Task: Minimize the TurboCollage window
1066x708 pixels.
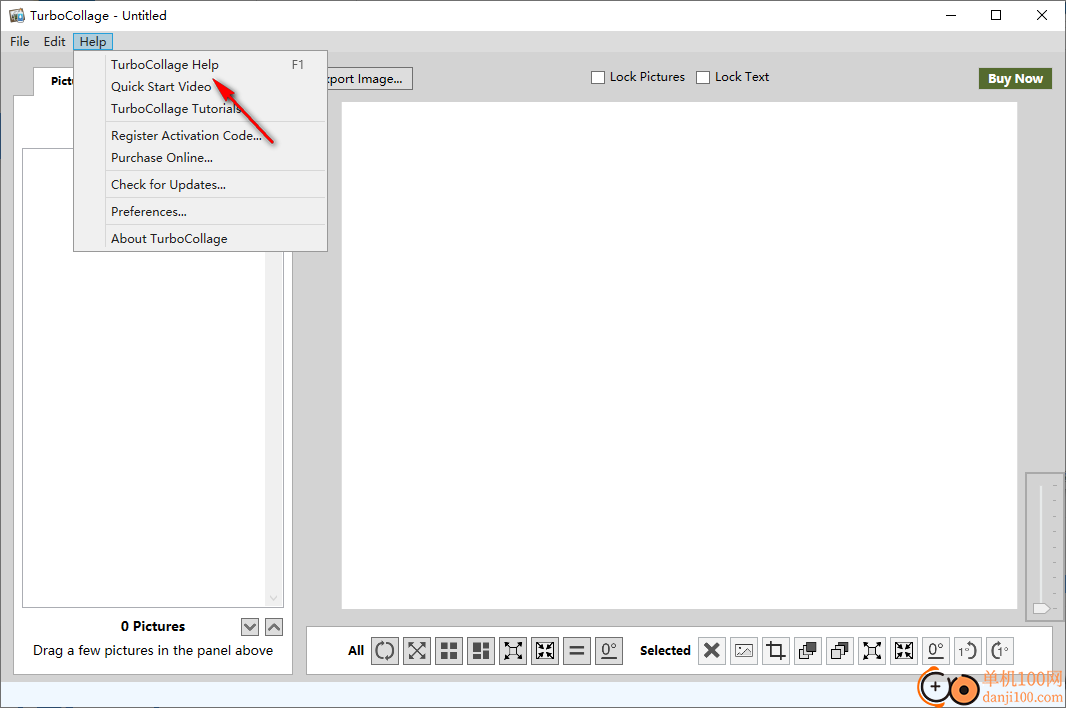Action: [x=951, y=15]
